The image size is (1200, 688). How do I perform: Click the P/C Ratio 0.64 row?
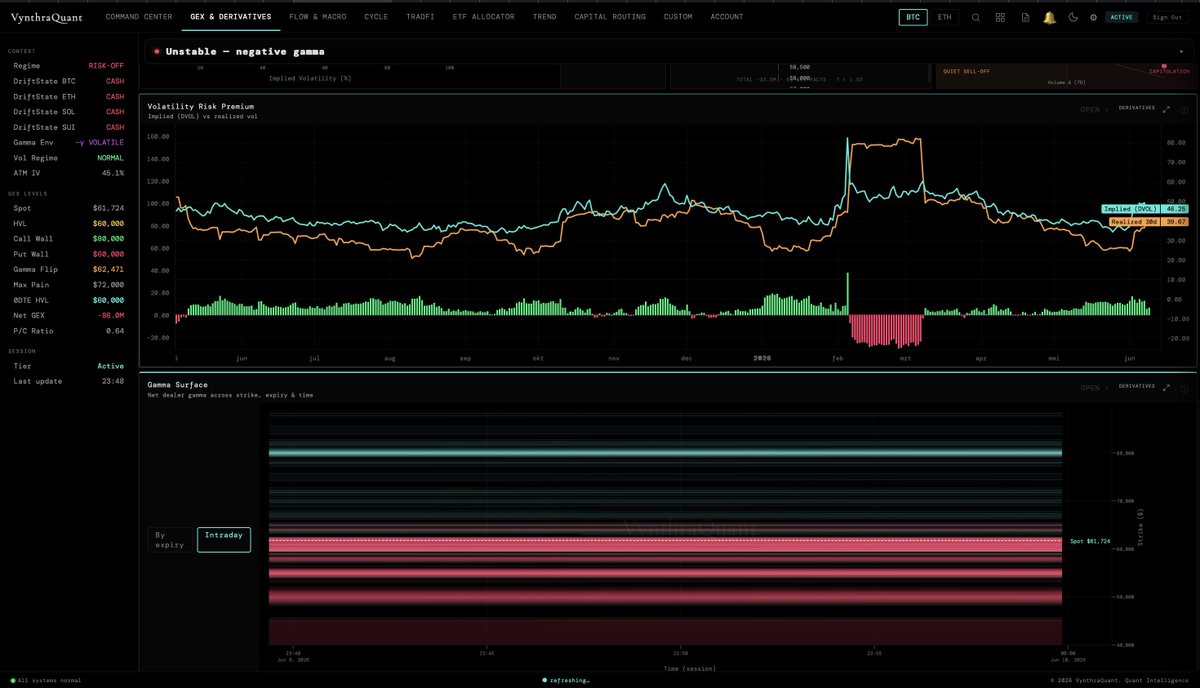click(69, 331)
